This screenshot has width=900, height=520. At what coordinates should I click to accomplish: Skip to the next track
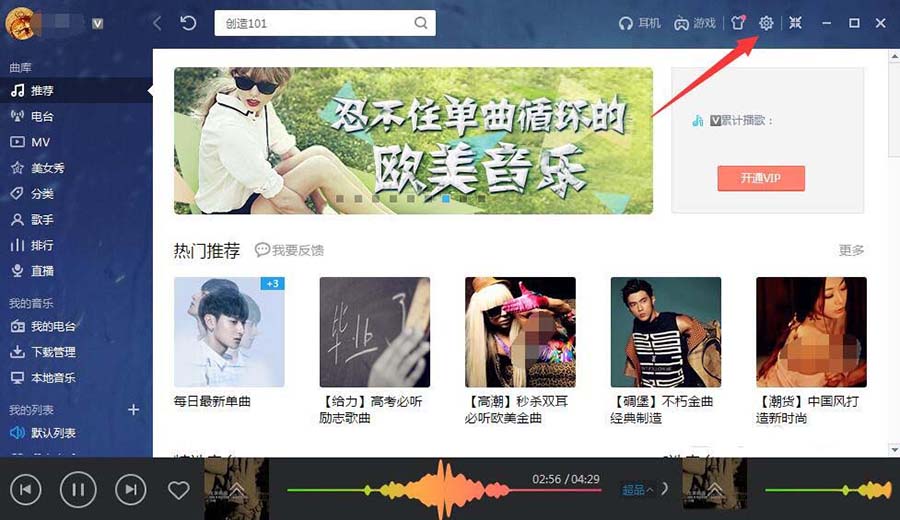(131, 490)
